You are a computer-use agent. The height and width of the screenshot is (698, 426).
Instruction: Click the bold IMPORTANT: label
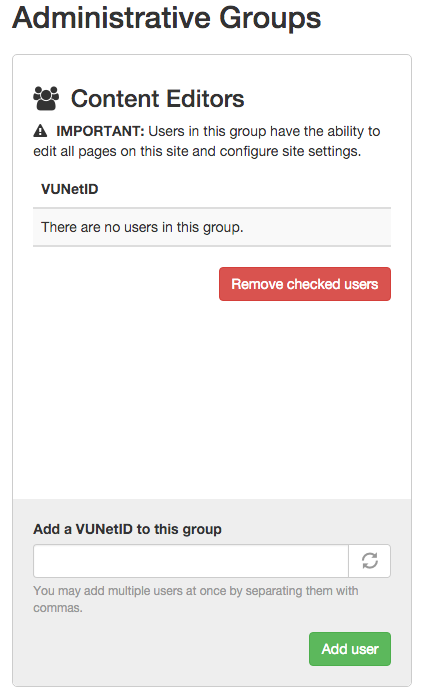[x=100, y=131]
